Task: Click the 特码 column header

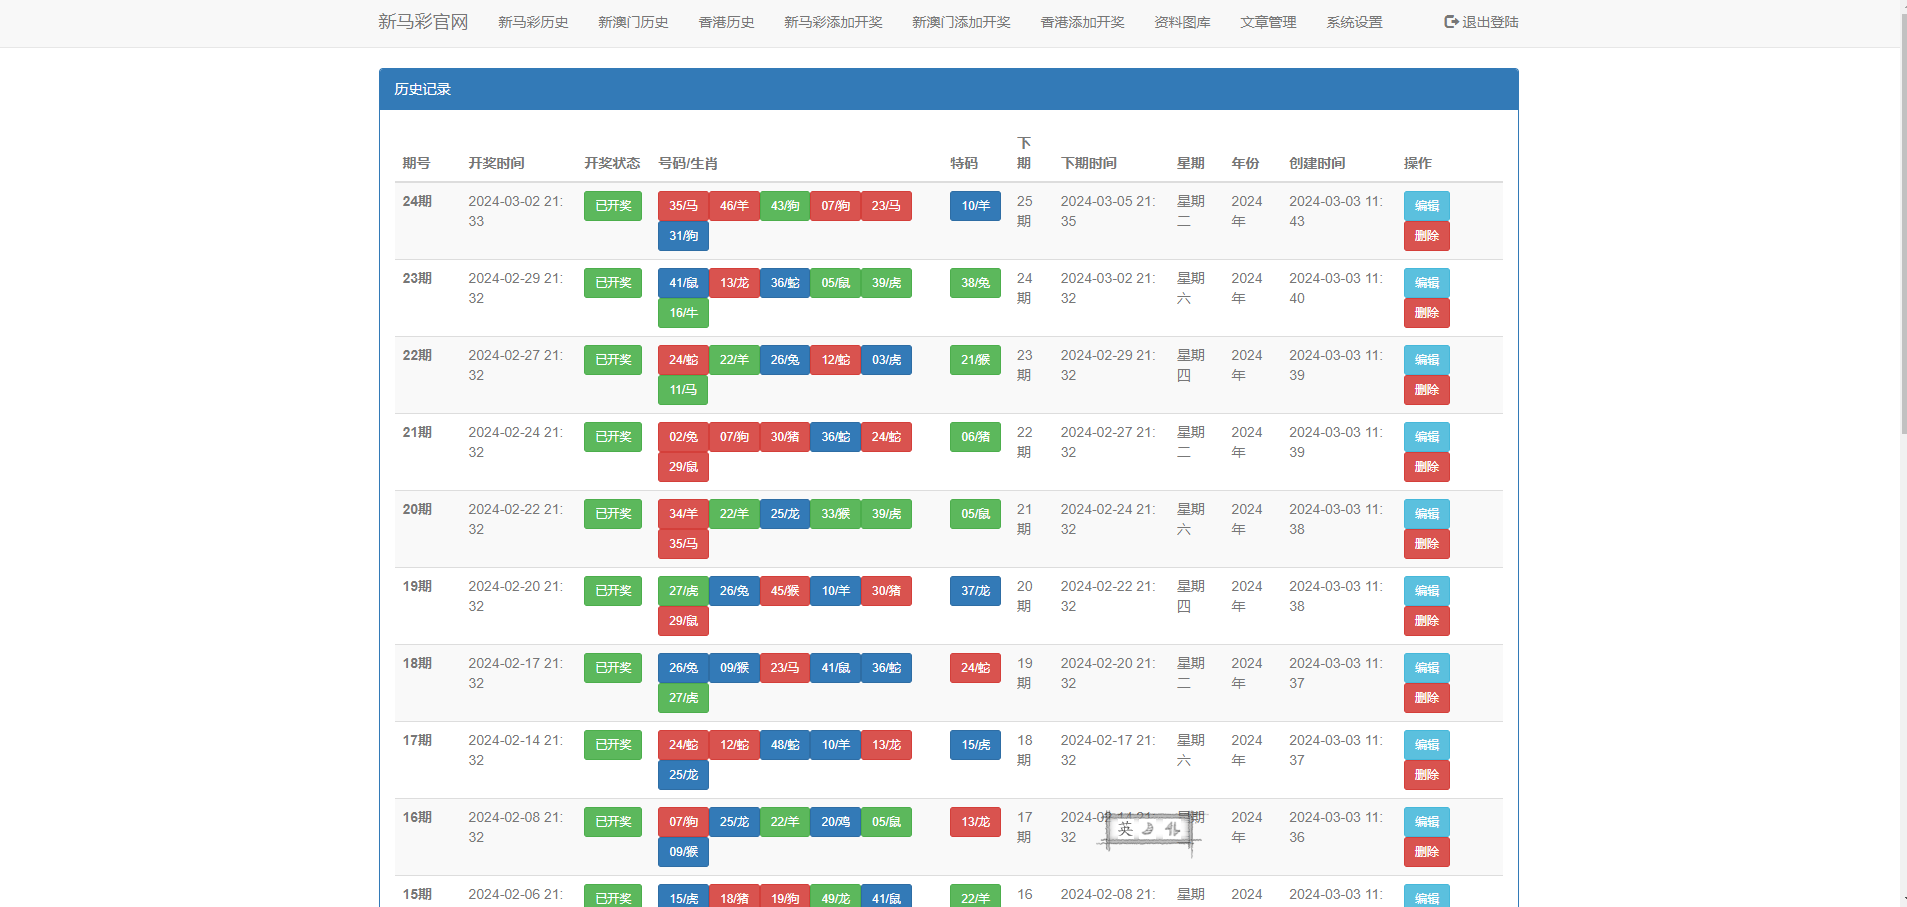Action: point(964,163)
